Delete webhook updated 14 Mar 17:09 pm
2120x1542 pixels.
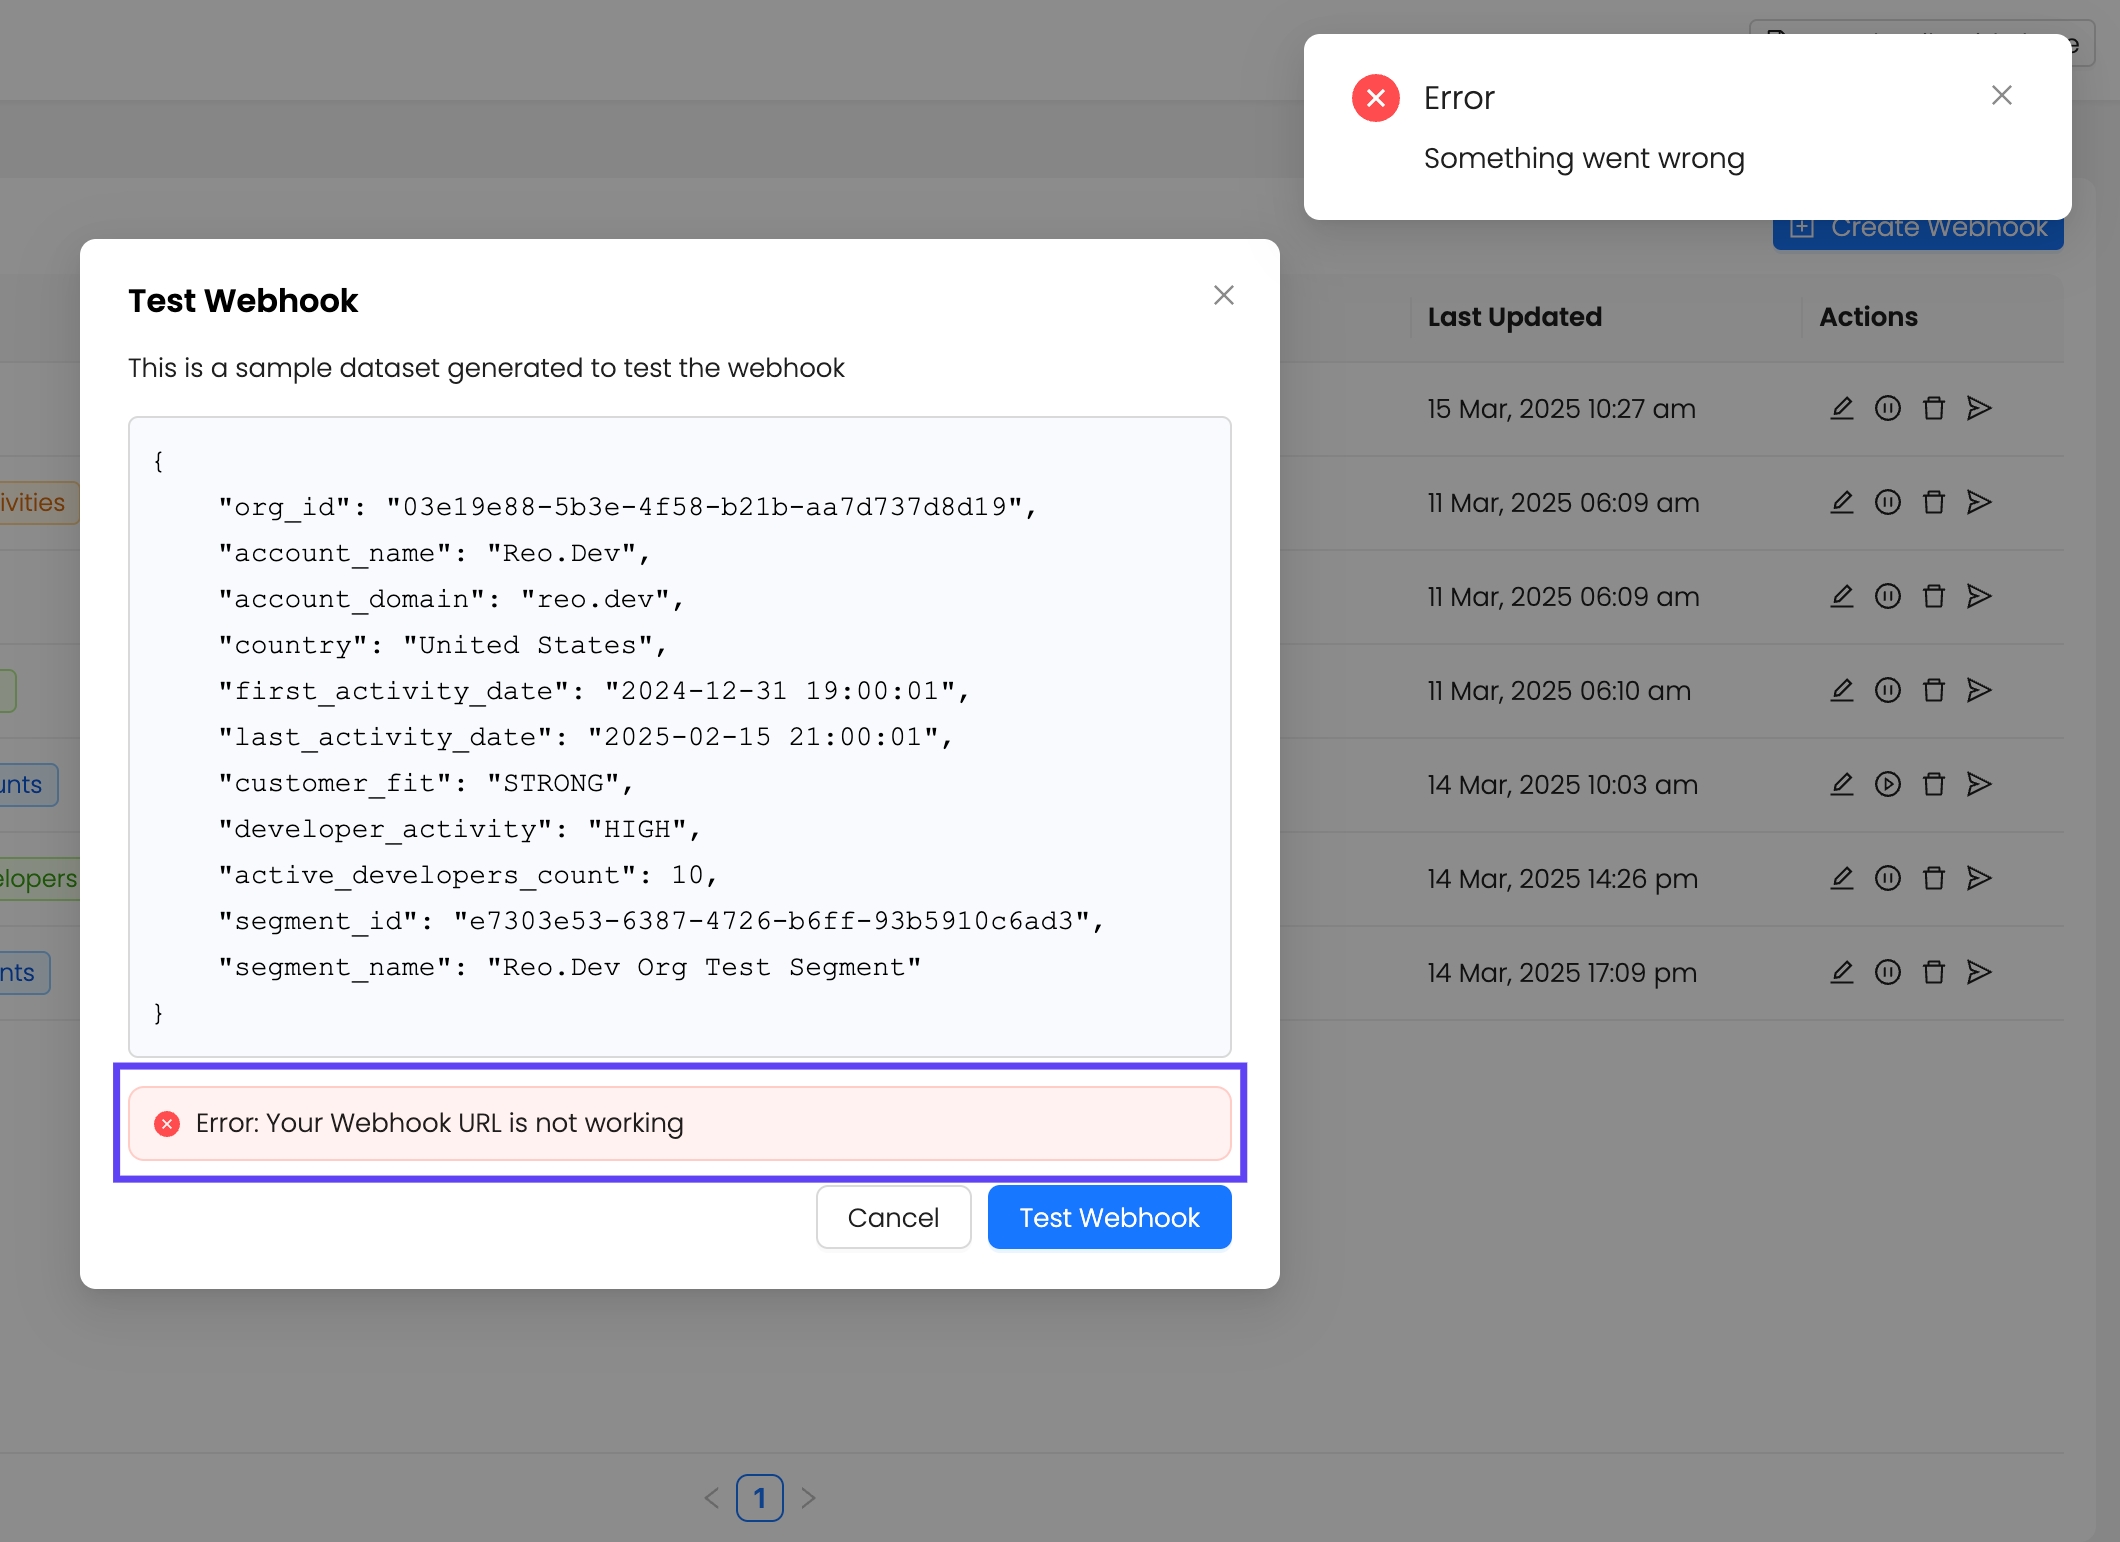tap(1933, 972)
